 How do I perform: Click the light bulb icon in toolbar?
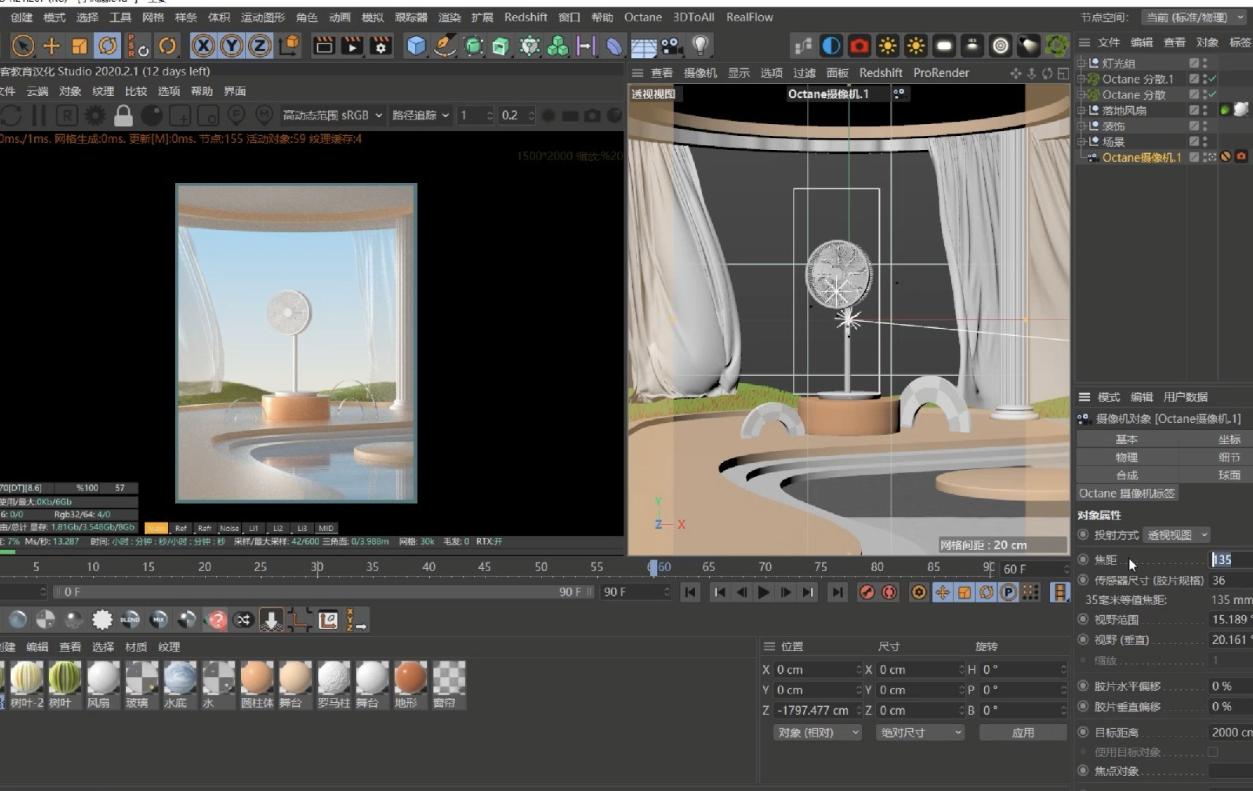pyautogui.click(x=700, y=46)
